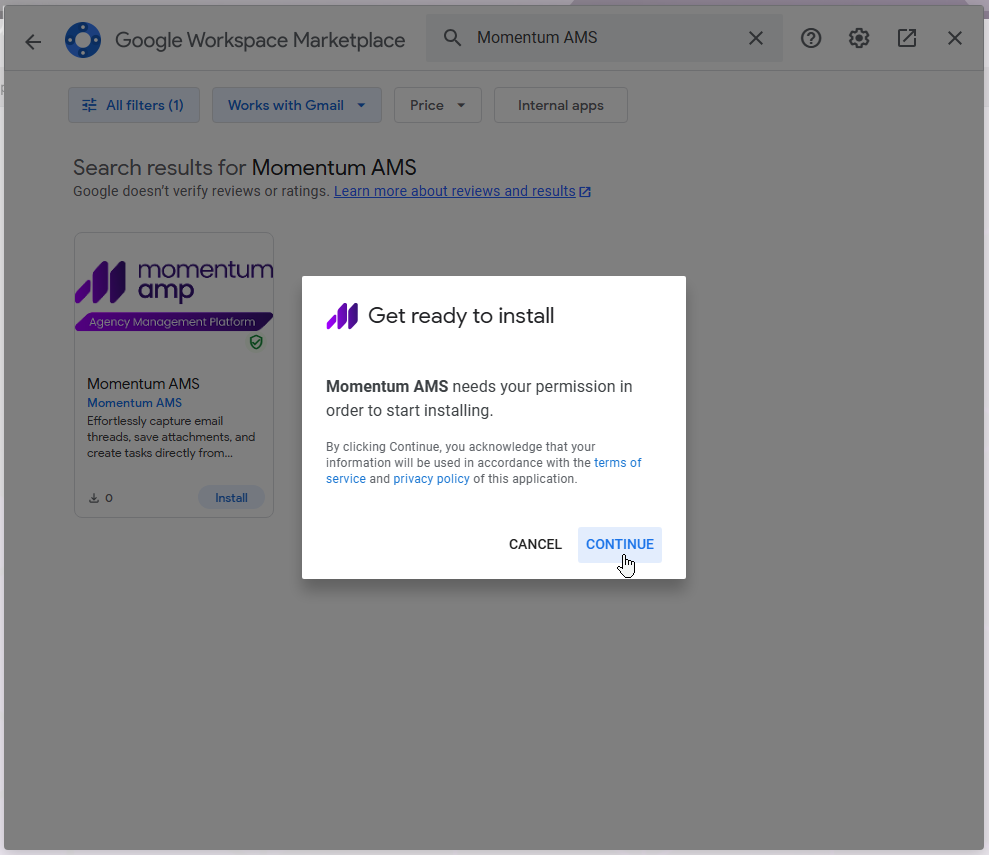
Task: Open the momentum amp app thumbnail
Action: pos(174,295)
